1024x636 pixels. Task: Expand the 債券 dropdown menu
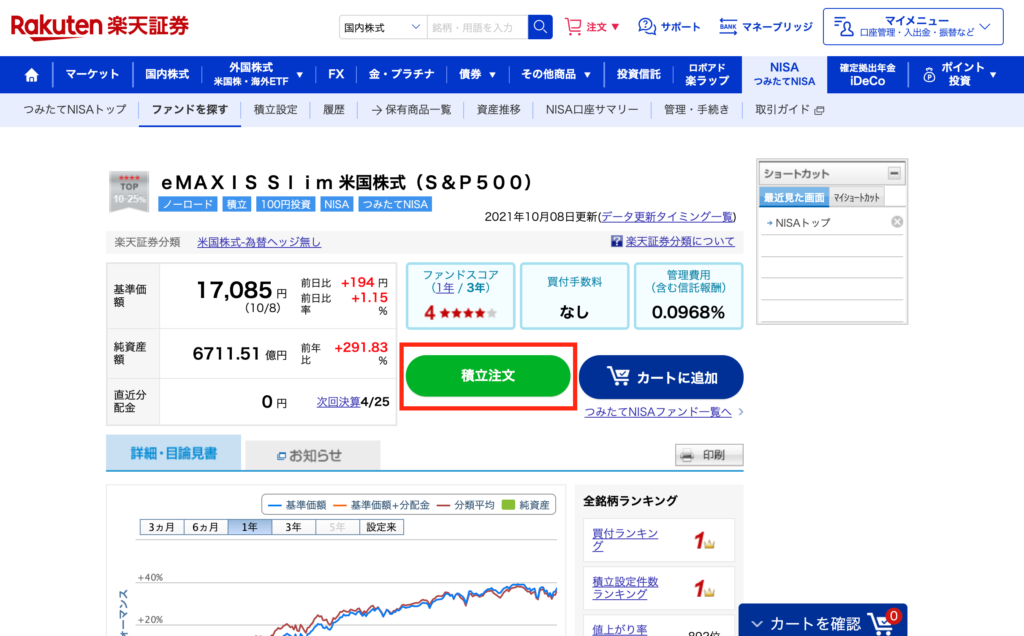(477, 74)
